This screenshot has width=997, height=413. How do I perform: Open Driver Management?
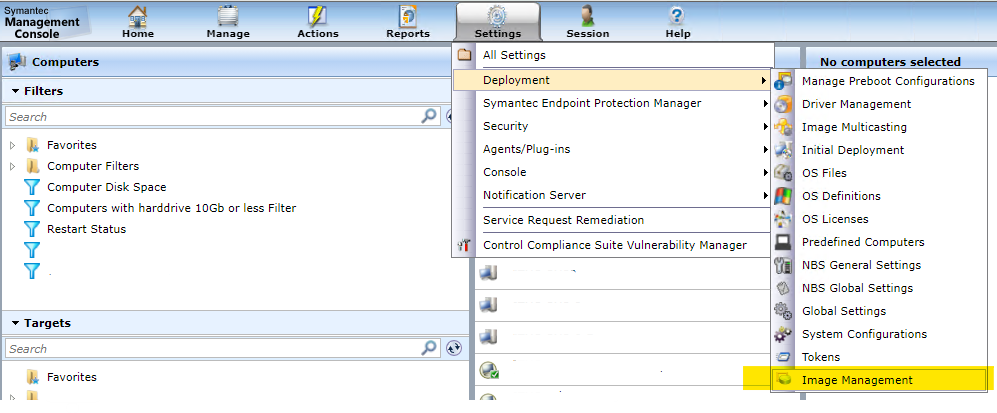pos(856,104)
